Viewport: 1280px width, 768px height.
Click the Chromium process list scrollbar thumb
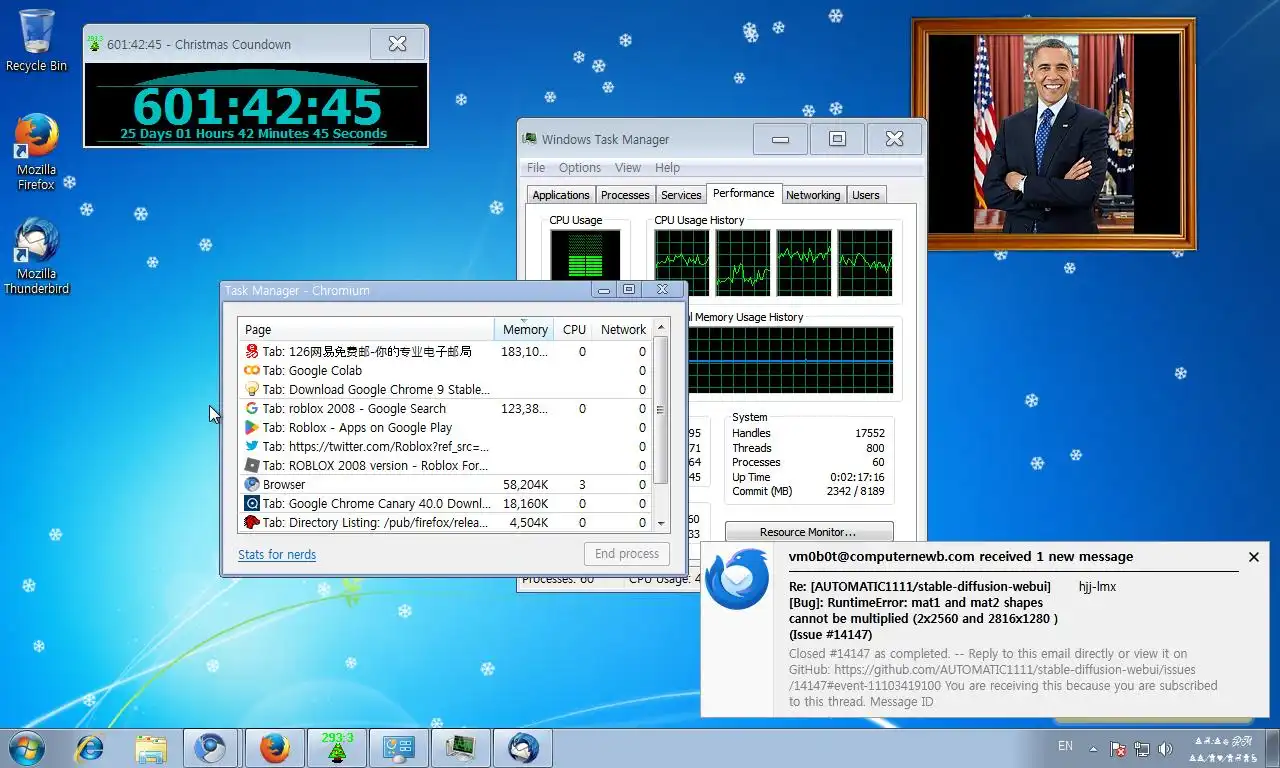point(660,410)
